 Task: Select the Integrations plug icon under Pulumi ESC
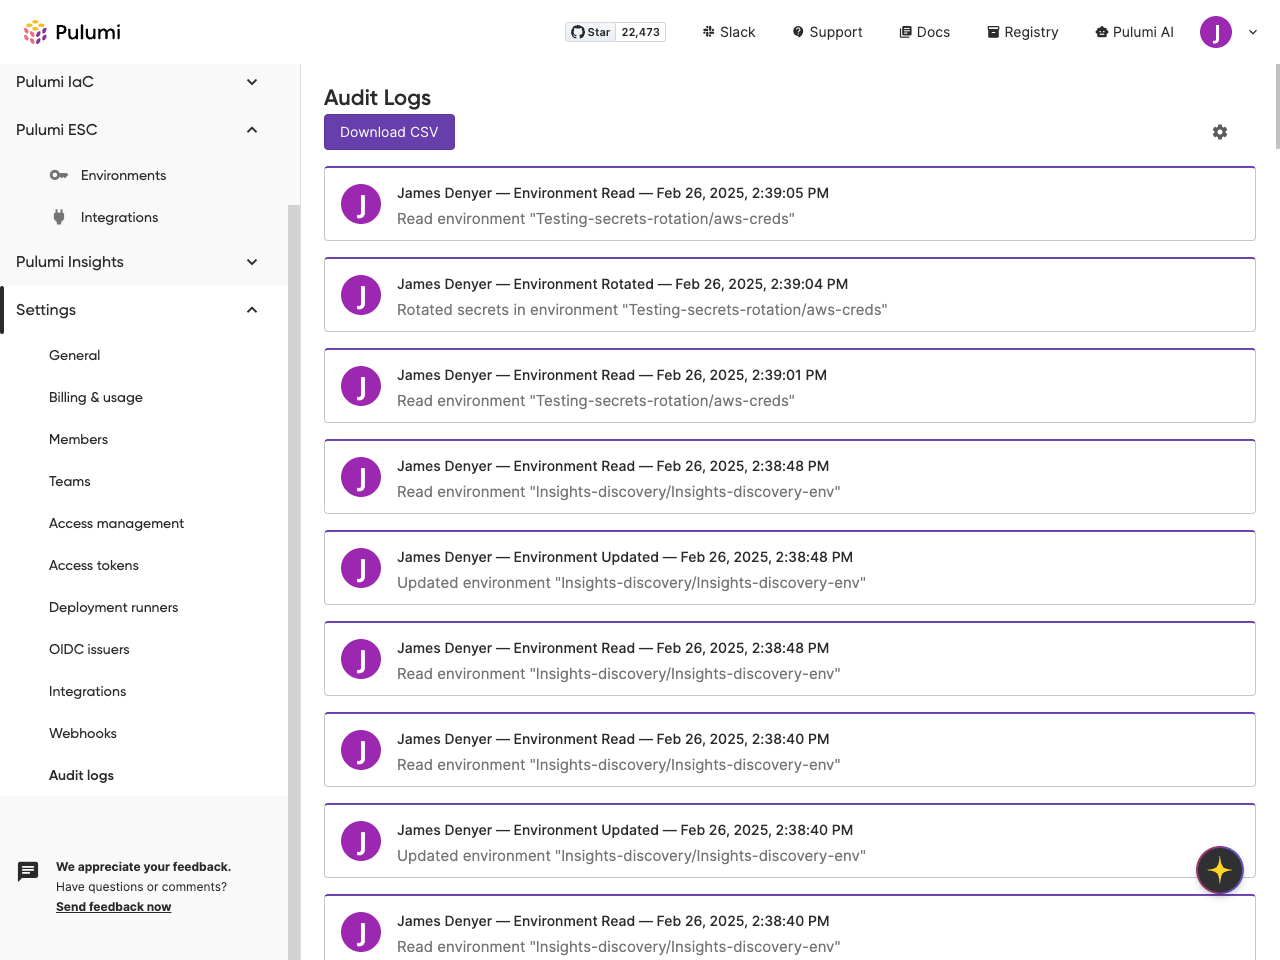(59, 217)
